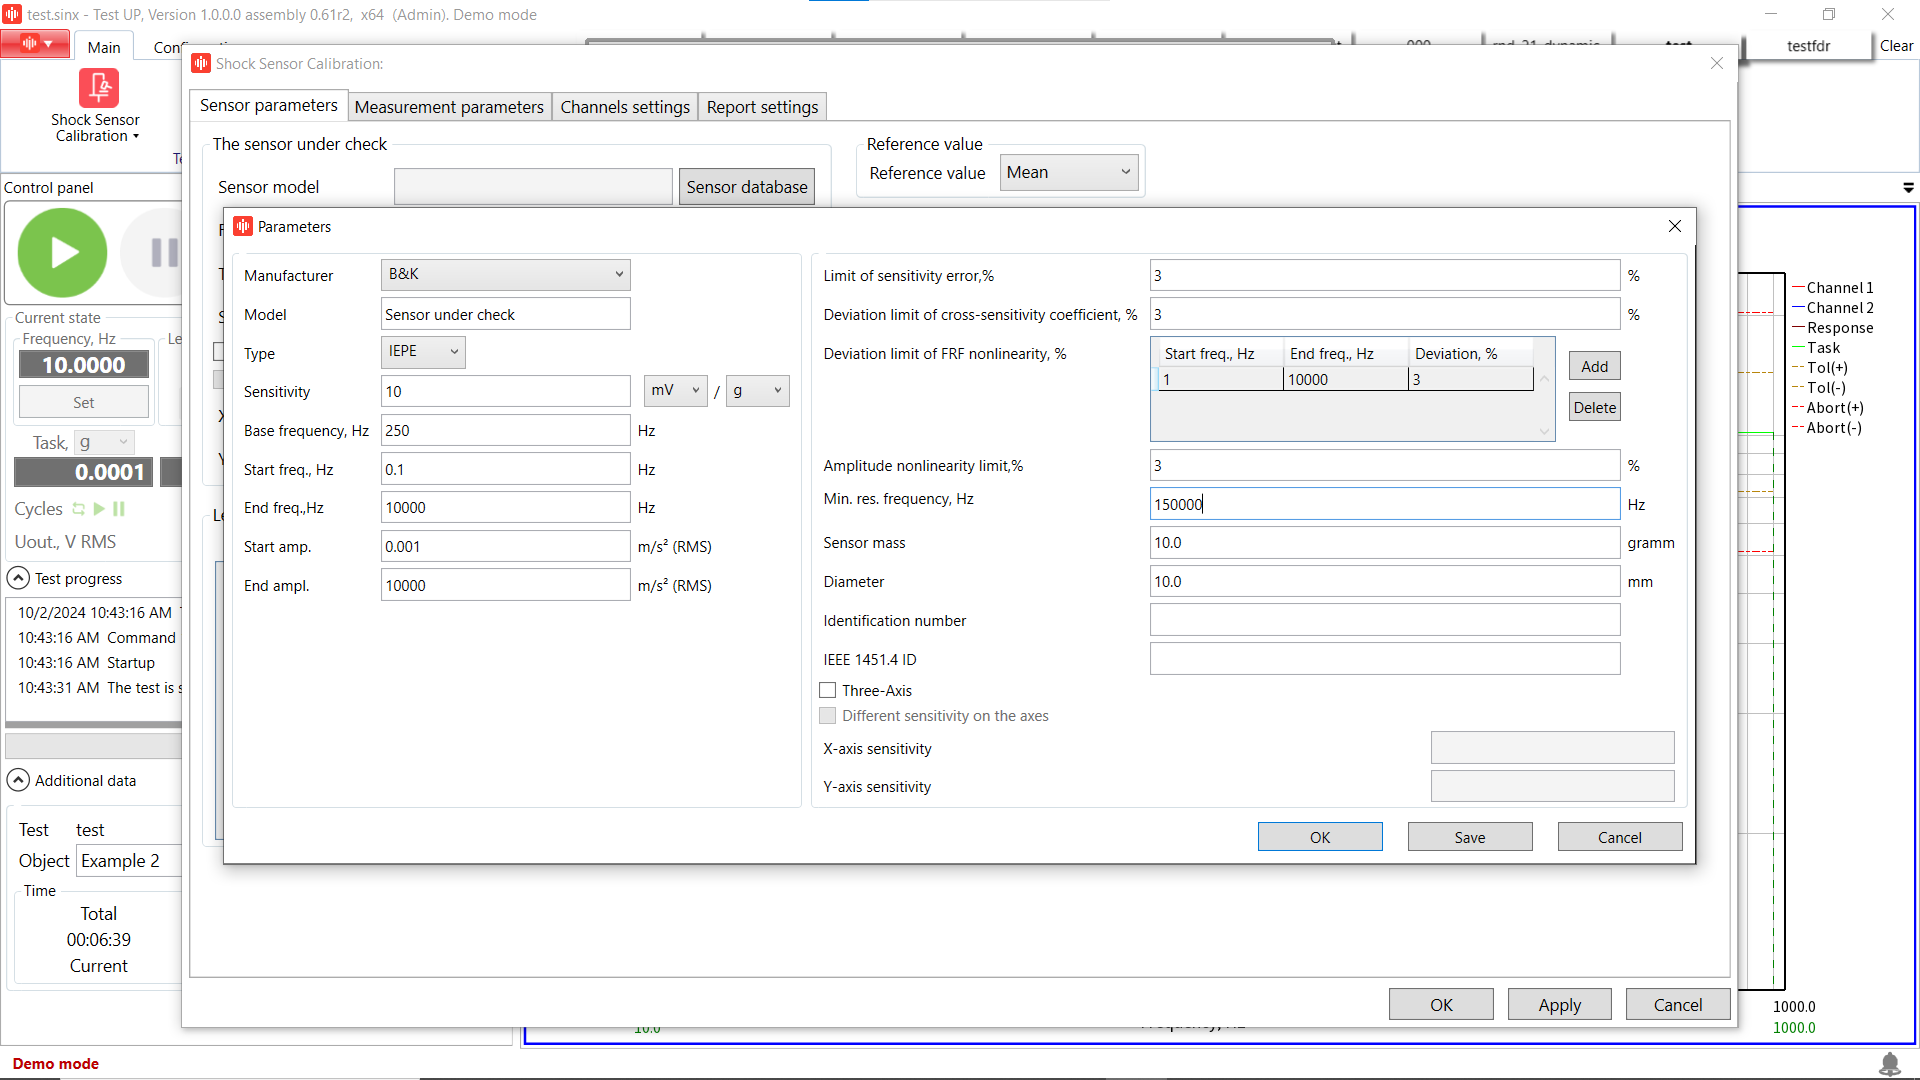The width and height of the screenshot is (1920, 1080).
Task: Select the Deviation cell value 3 in table
Action: click(x=1471, y=379)
